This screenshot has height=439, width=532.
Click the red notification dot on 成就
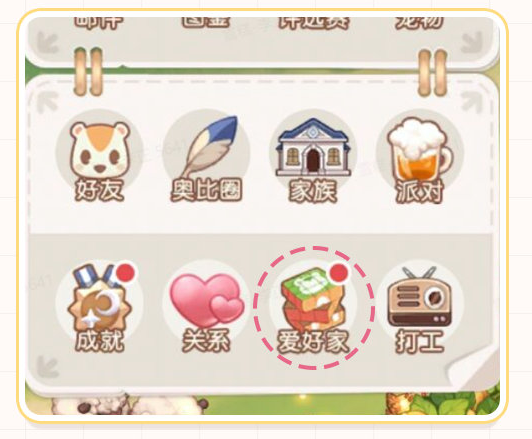tap(126, 273)
